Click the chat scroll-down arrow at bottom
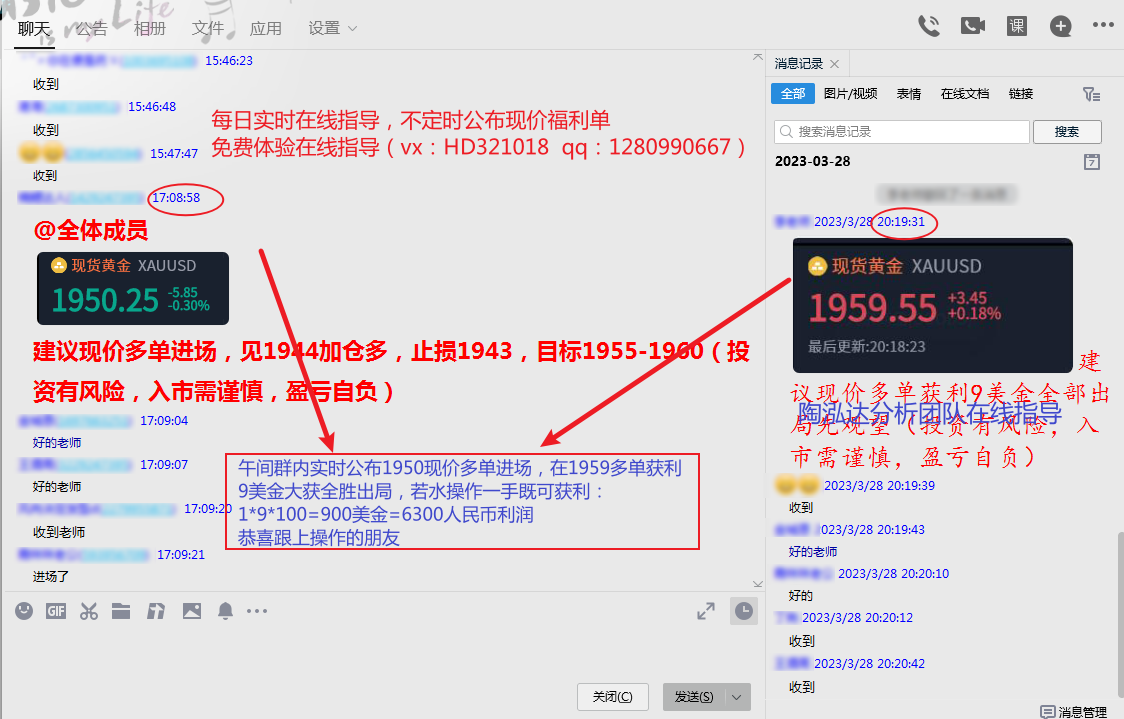Screen dimensions: 1124x719 tap(758, 584)
